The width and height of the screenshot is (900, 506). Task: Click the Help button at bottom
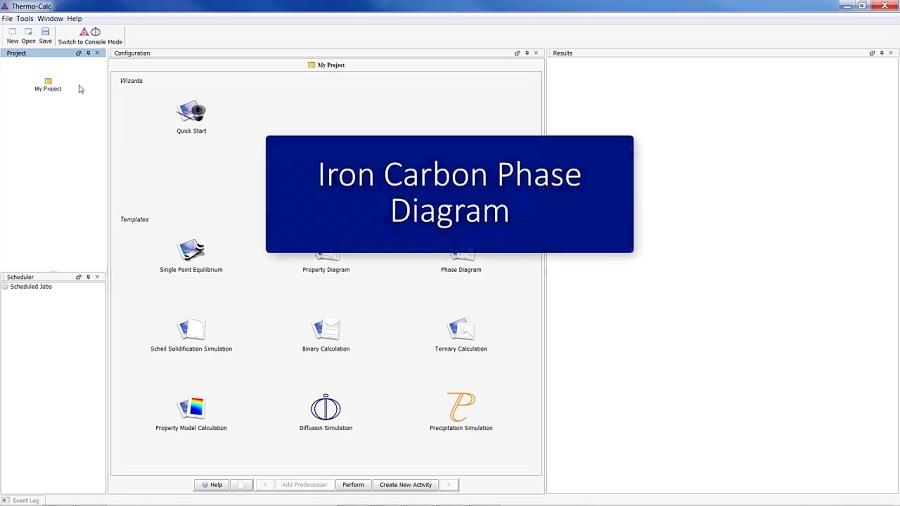pos(211,485)
